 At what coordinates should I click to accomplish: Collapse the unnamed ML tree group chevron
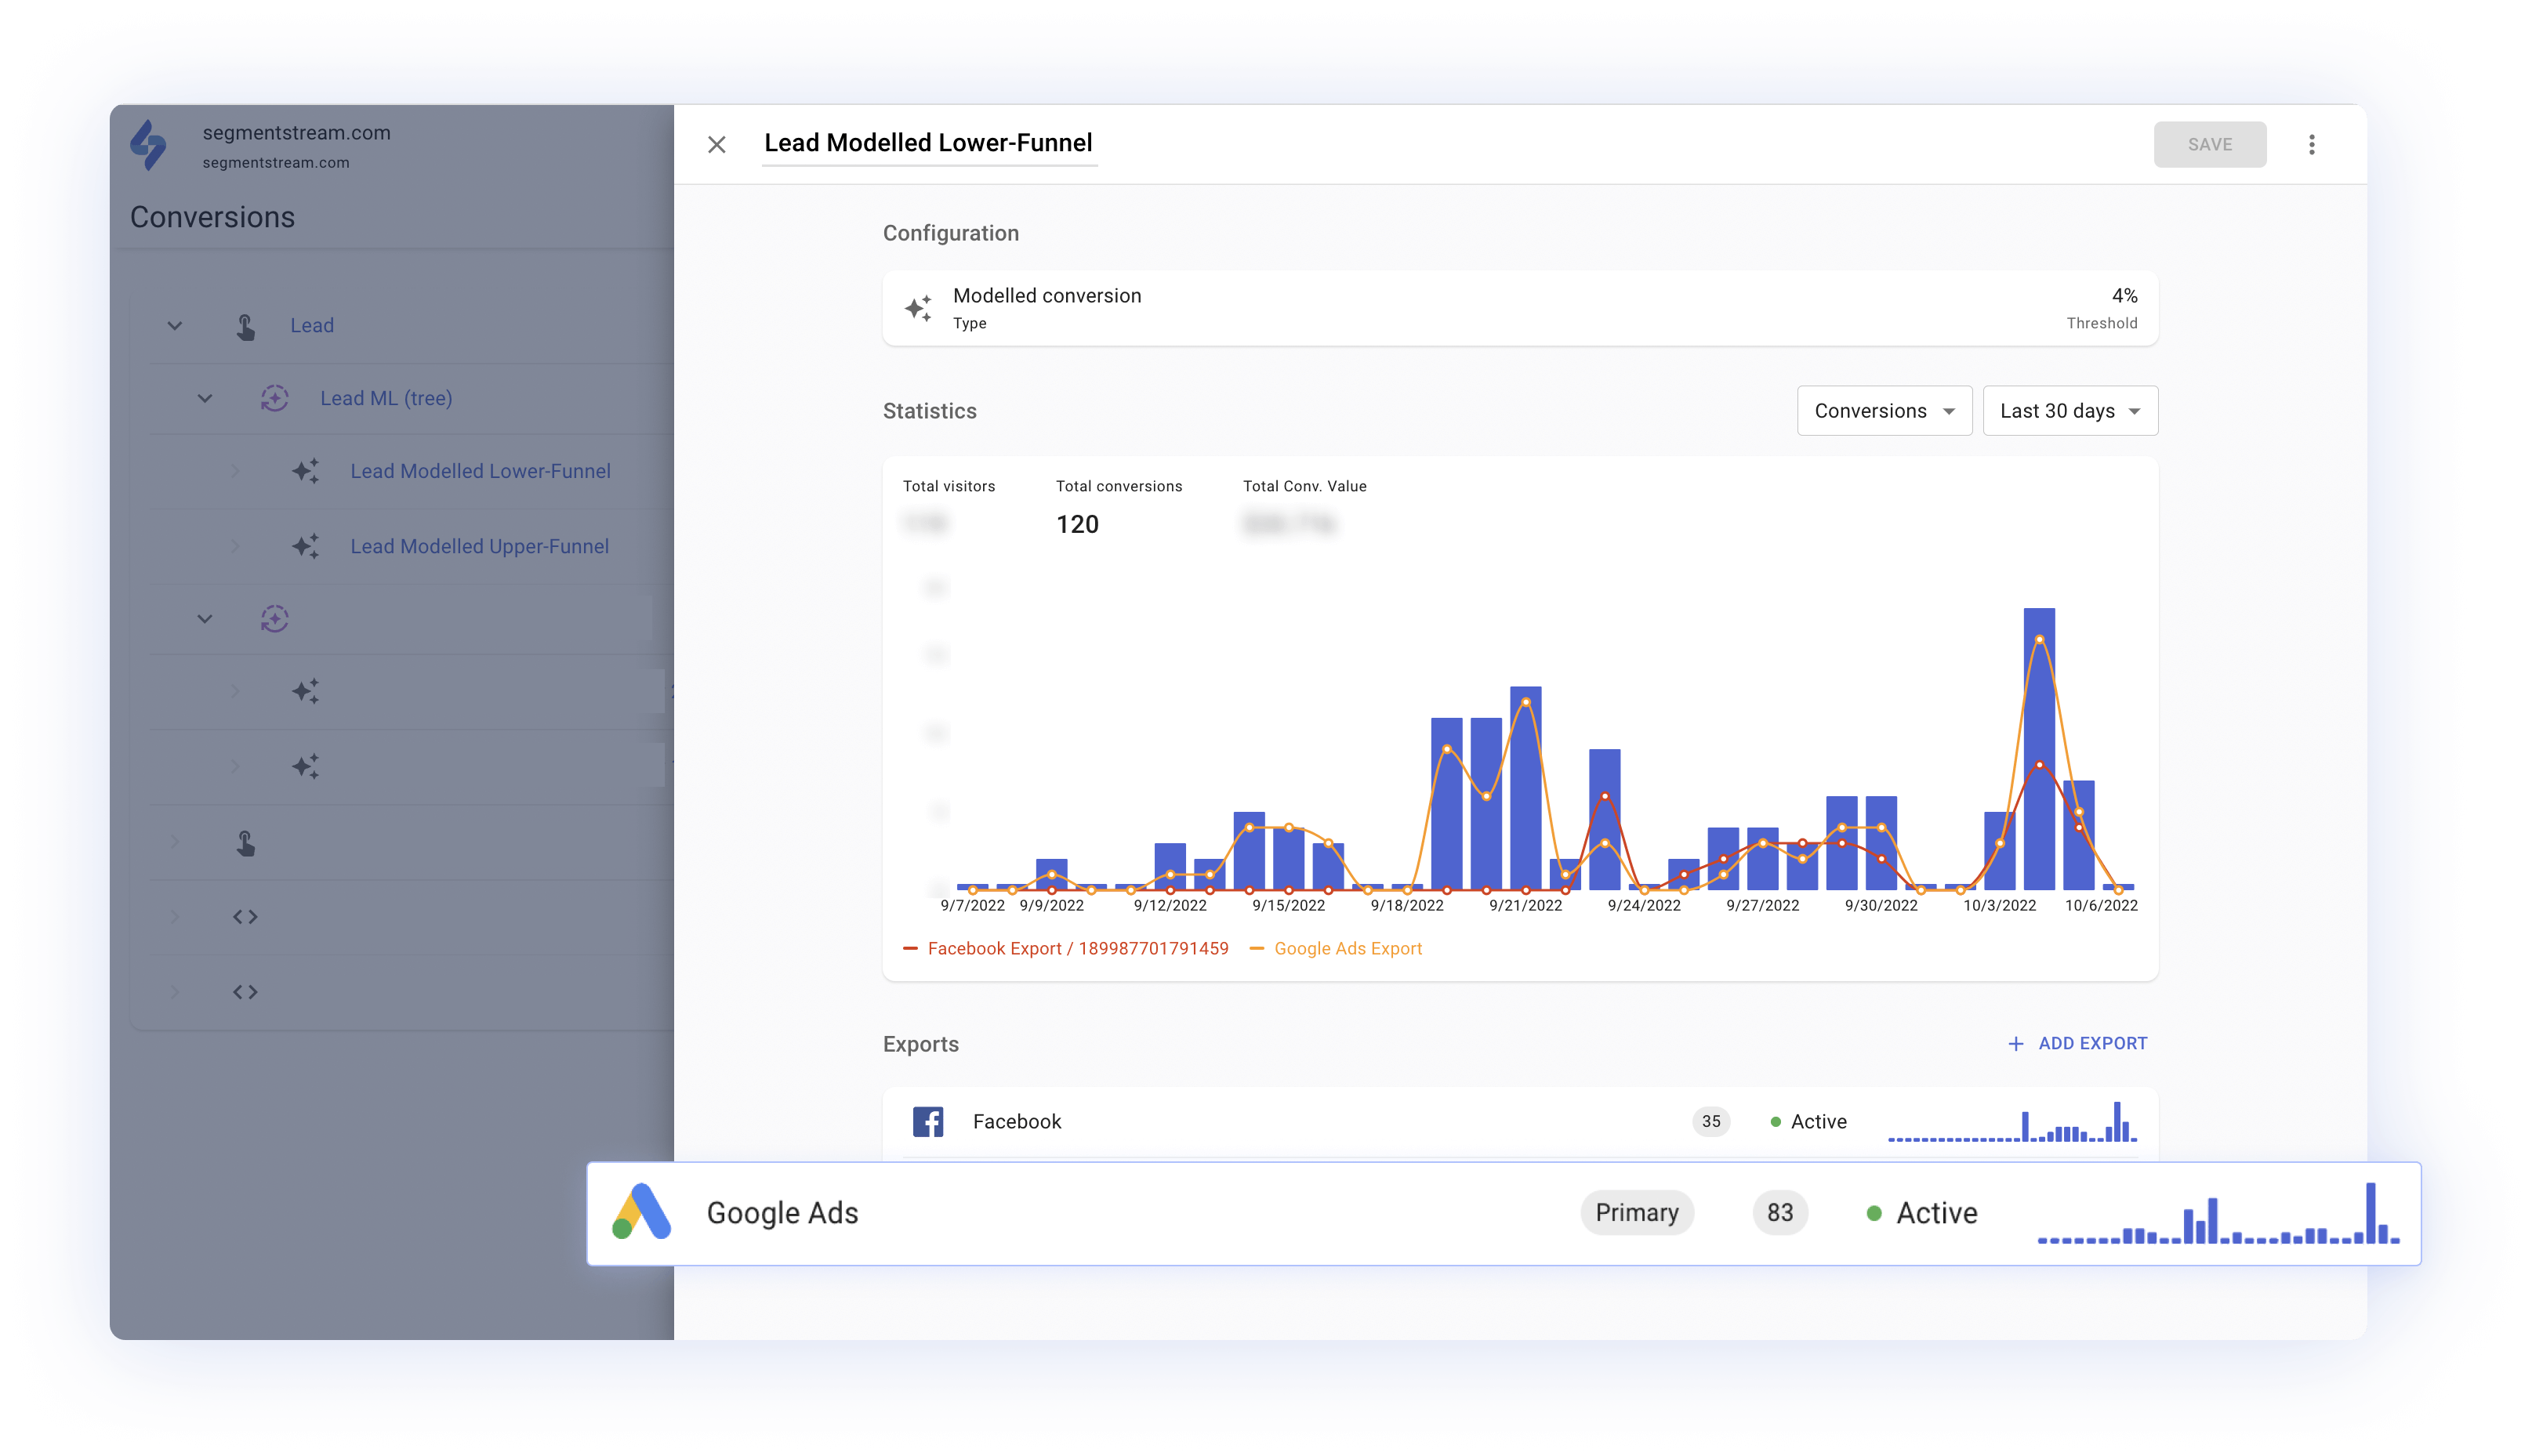(205, 619)
